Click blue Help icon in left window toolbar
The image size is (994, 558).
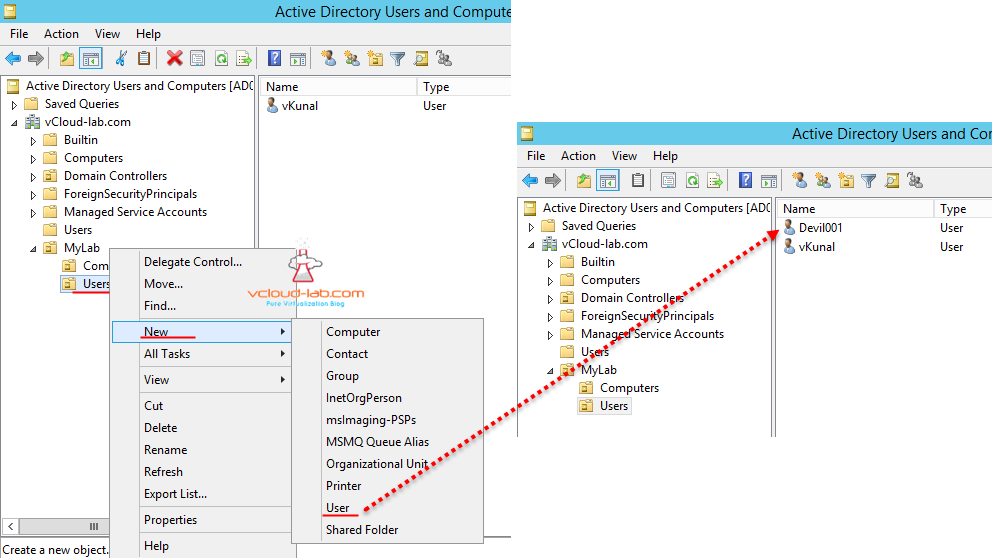[274, 58]
